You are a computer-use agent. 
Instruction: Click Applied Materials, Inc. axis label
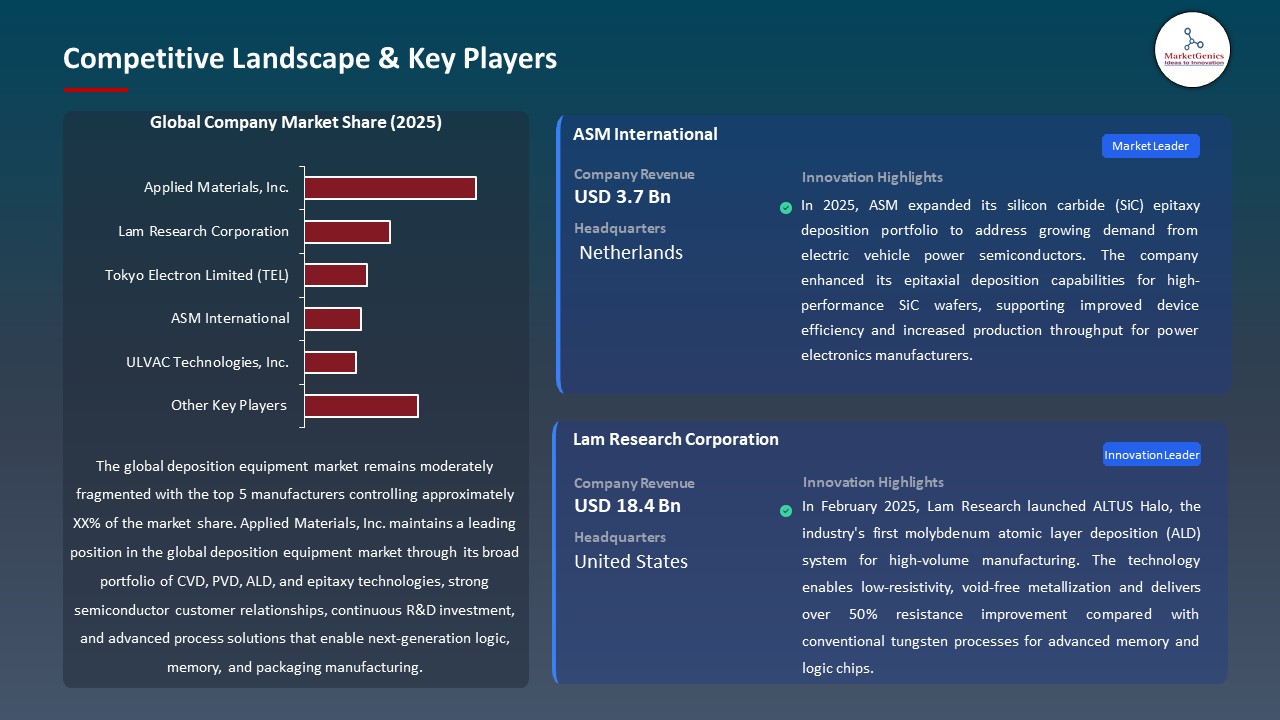pyautogui.click(x=216, y=188)
